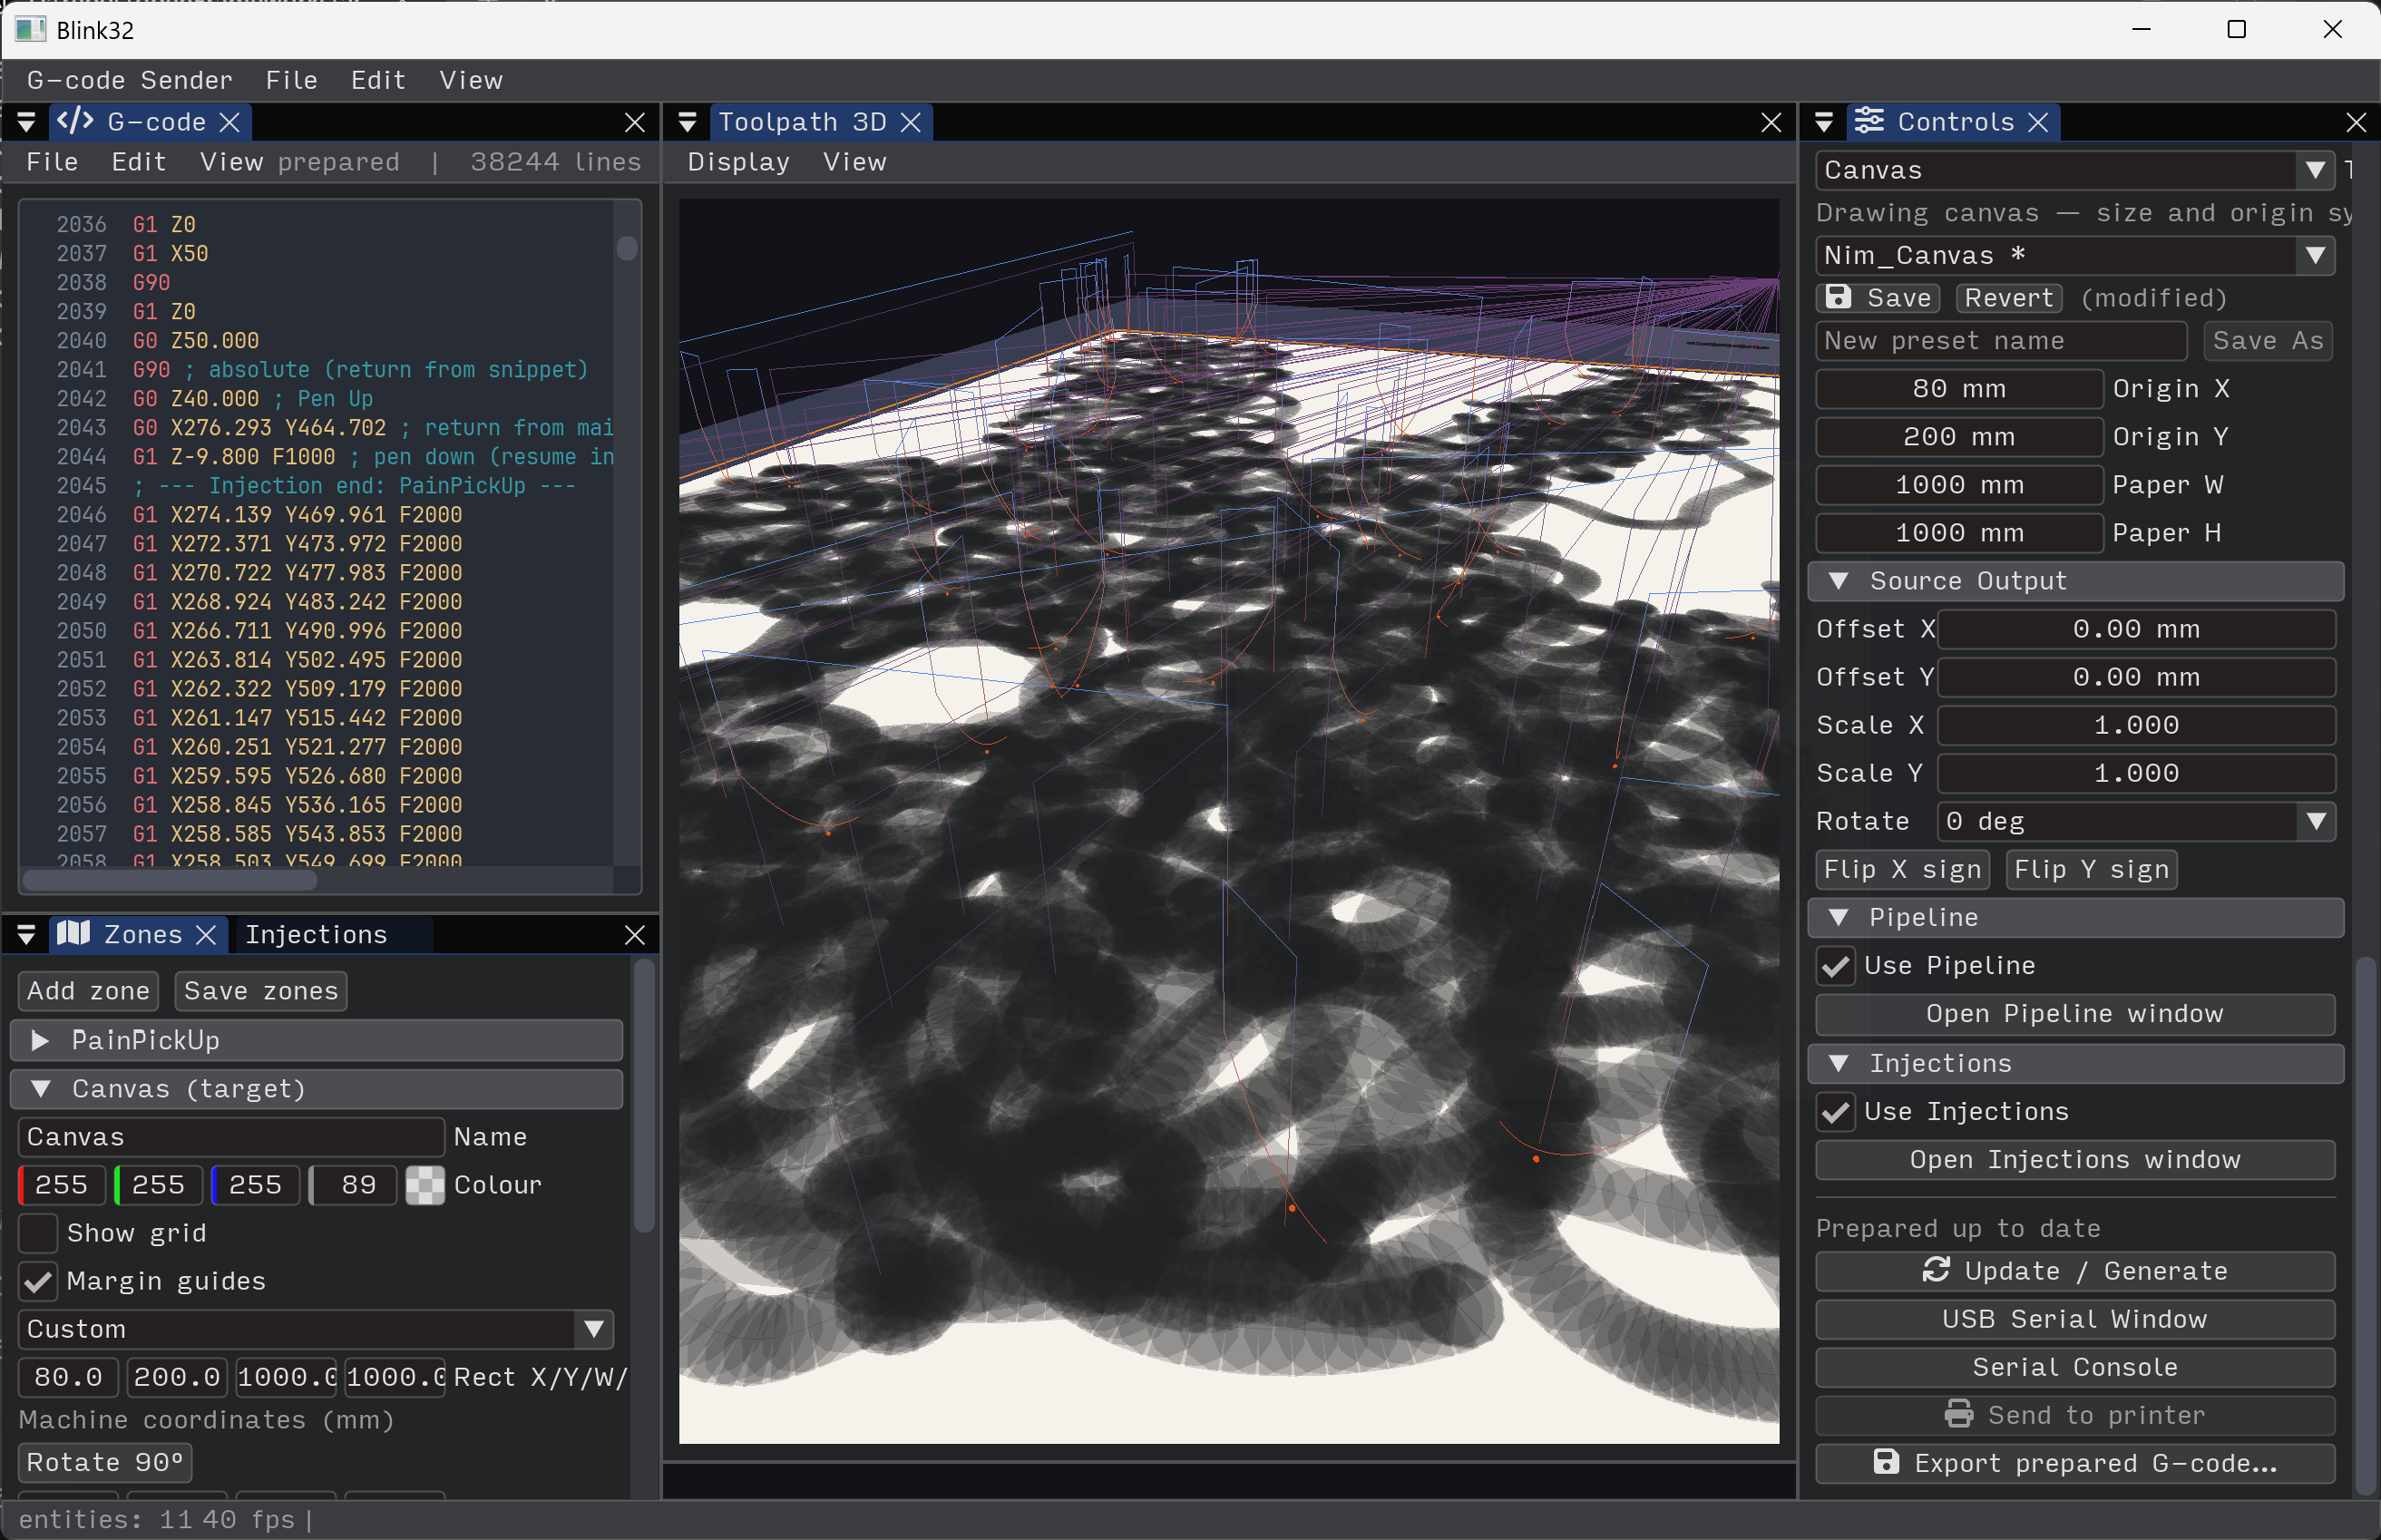Click the Export prepared G-code floppy icon
The height and width of the screenshot is (1540, 2381).
tap(1886, 1462)
